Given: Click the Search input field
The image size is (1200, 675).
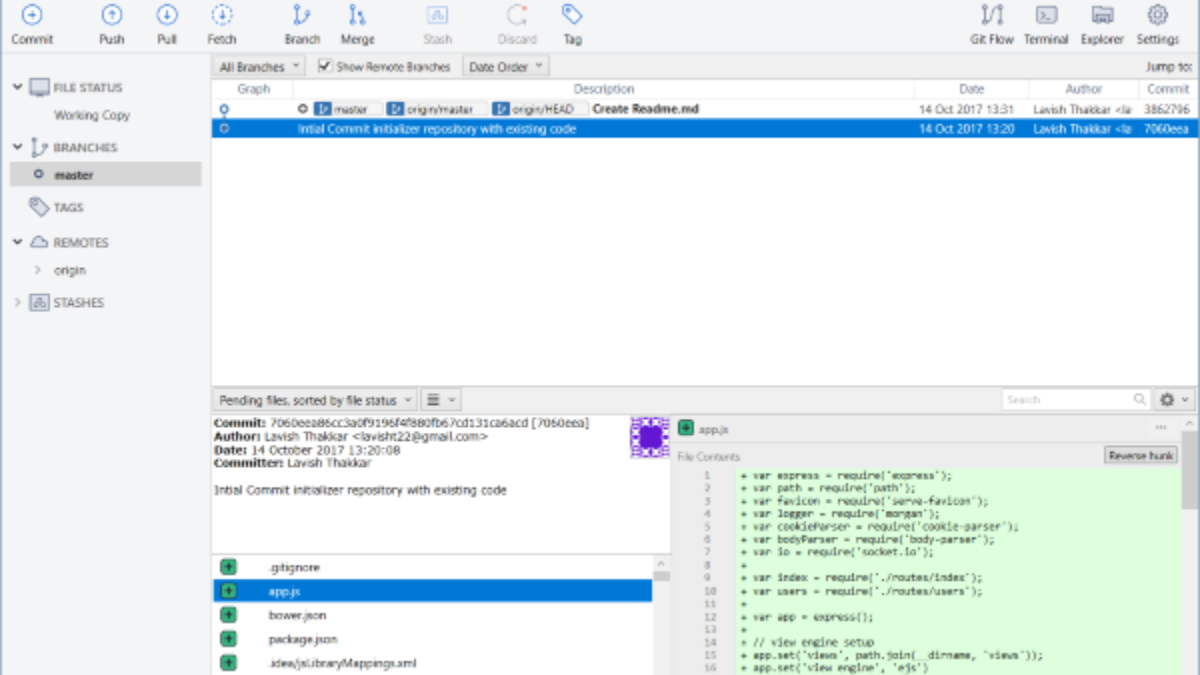Looking at the screenshot, I should tap(1065, 399).
